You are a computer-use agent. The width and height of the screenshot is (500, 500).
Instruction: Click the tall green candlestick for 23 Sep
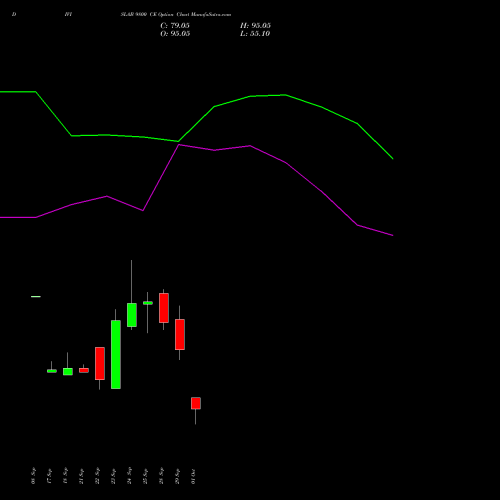click(116, 354)
